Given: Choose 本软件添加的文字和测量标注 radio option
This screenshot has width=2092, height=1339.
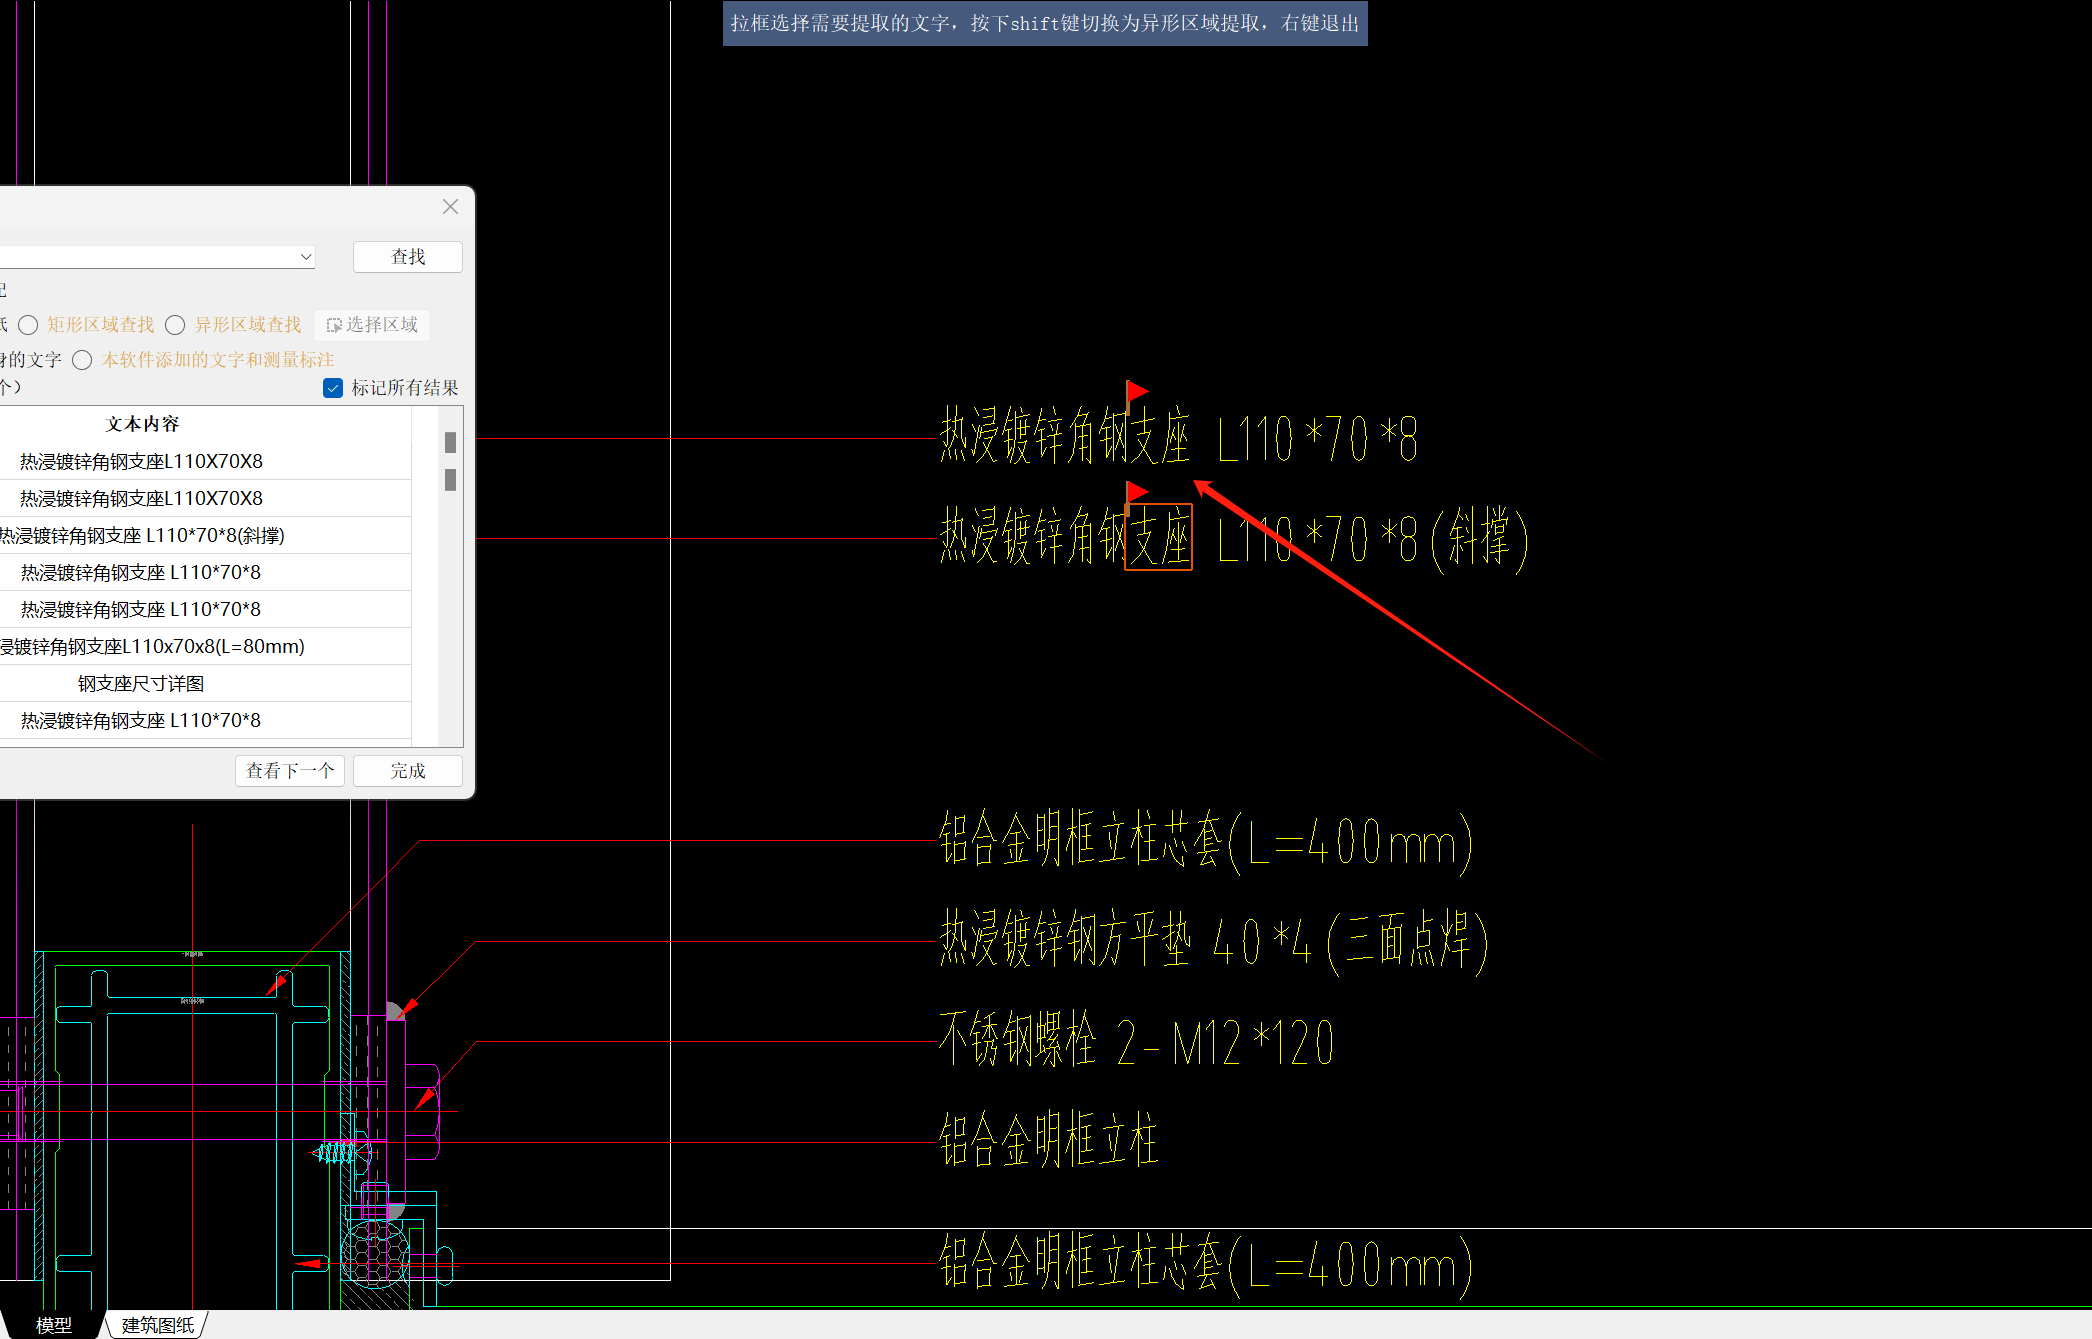Looking at the screenshot, I should point(83,360).
